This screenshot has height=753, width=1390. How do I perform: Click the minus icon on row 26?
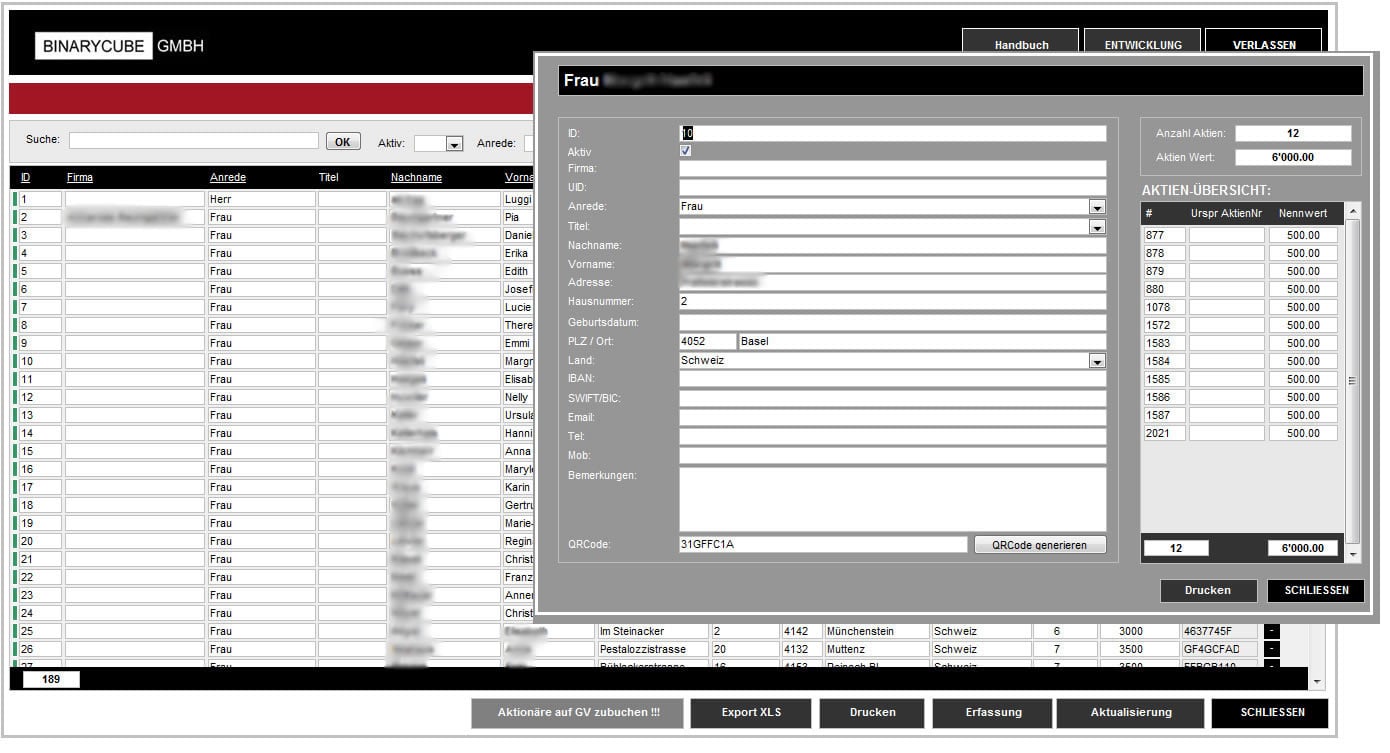click(1271, 649)
